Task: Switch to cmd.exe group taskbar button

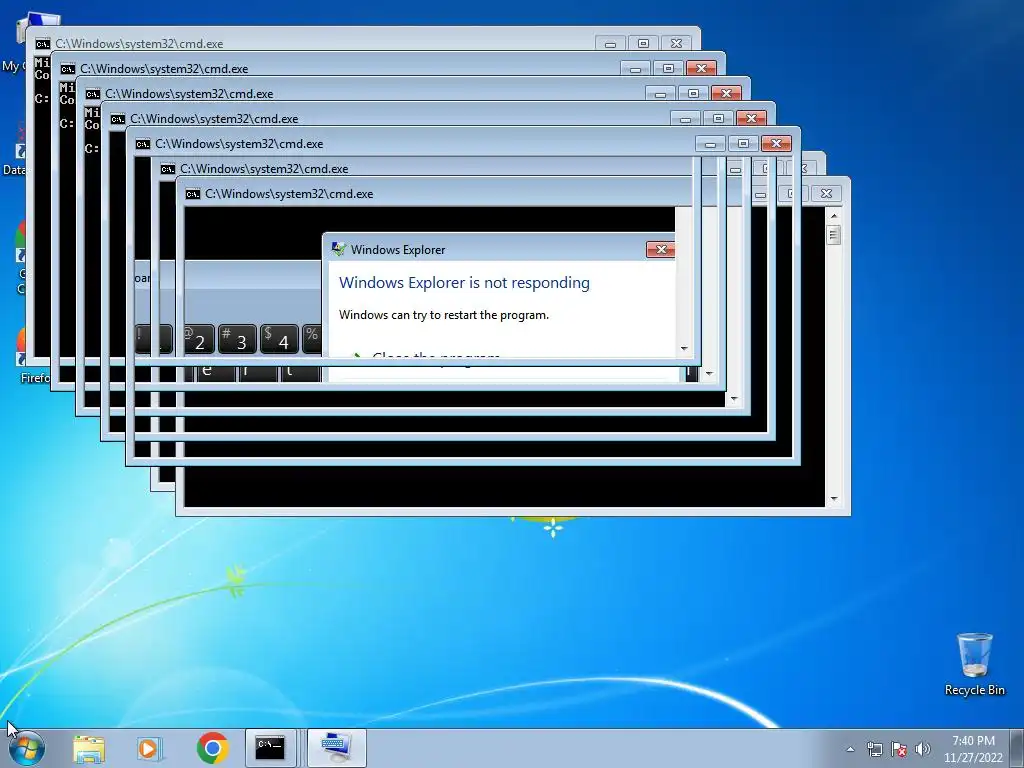Action: click(x=270, y=748)
